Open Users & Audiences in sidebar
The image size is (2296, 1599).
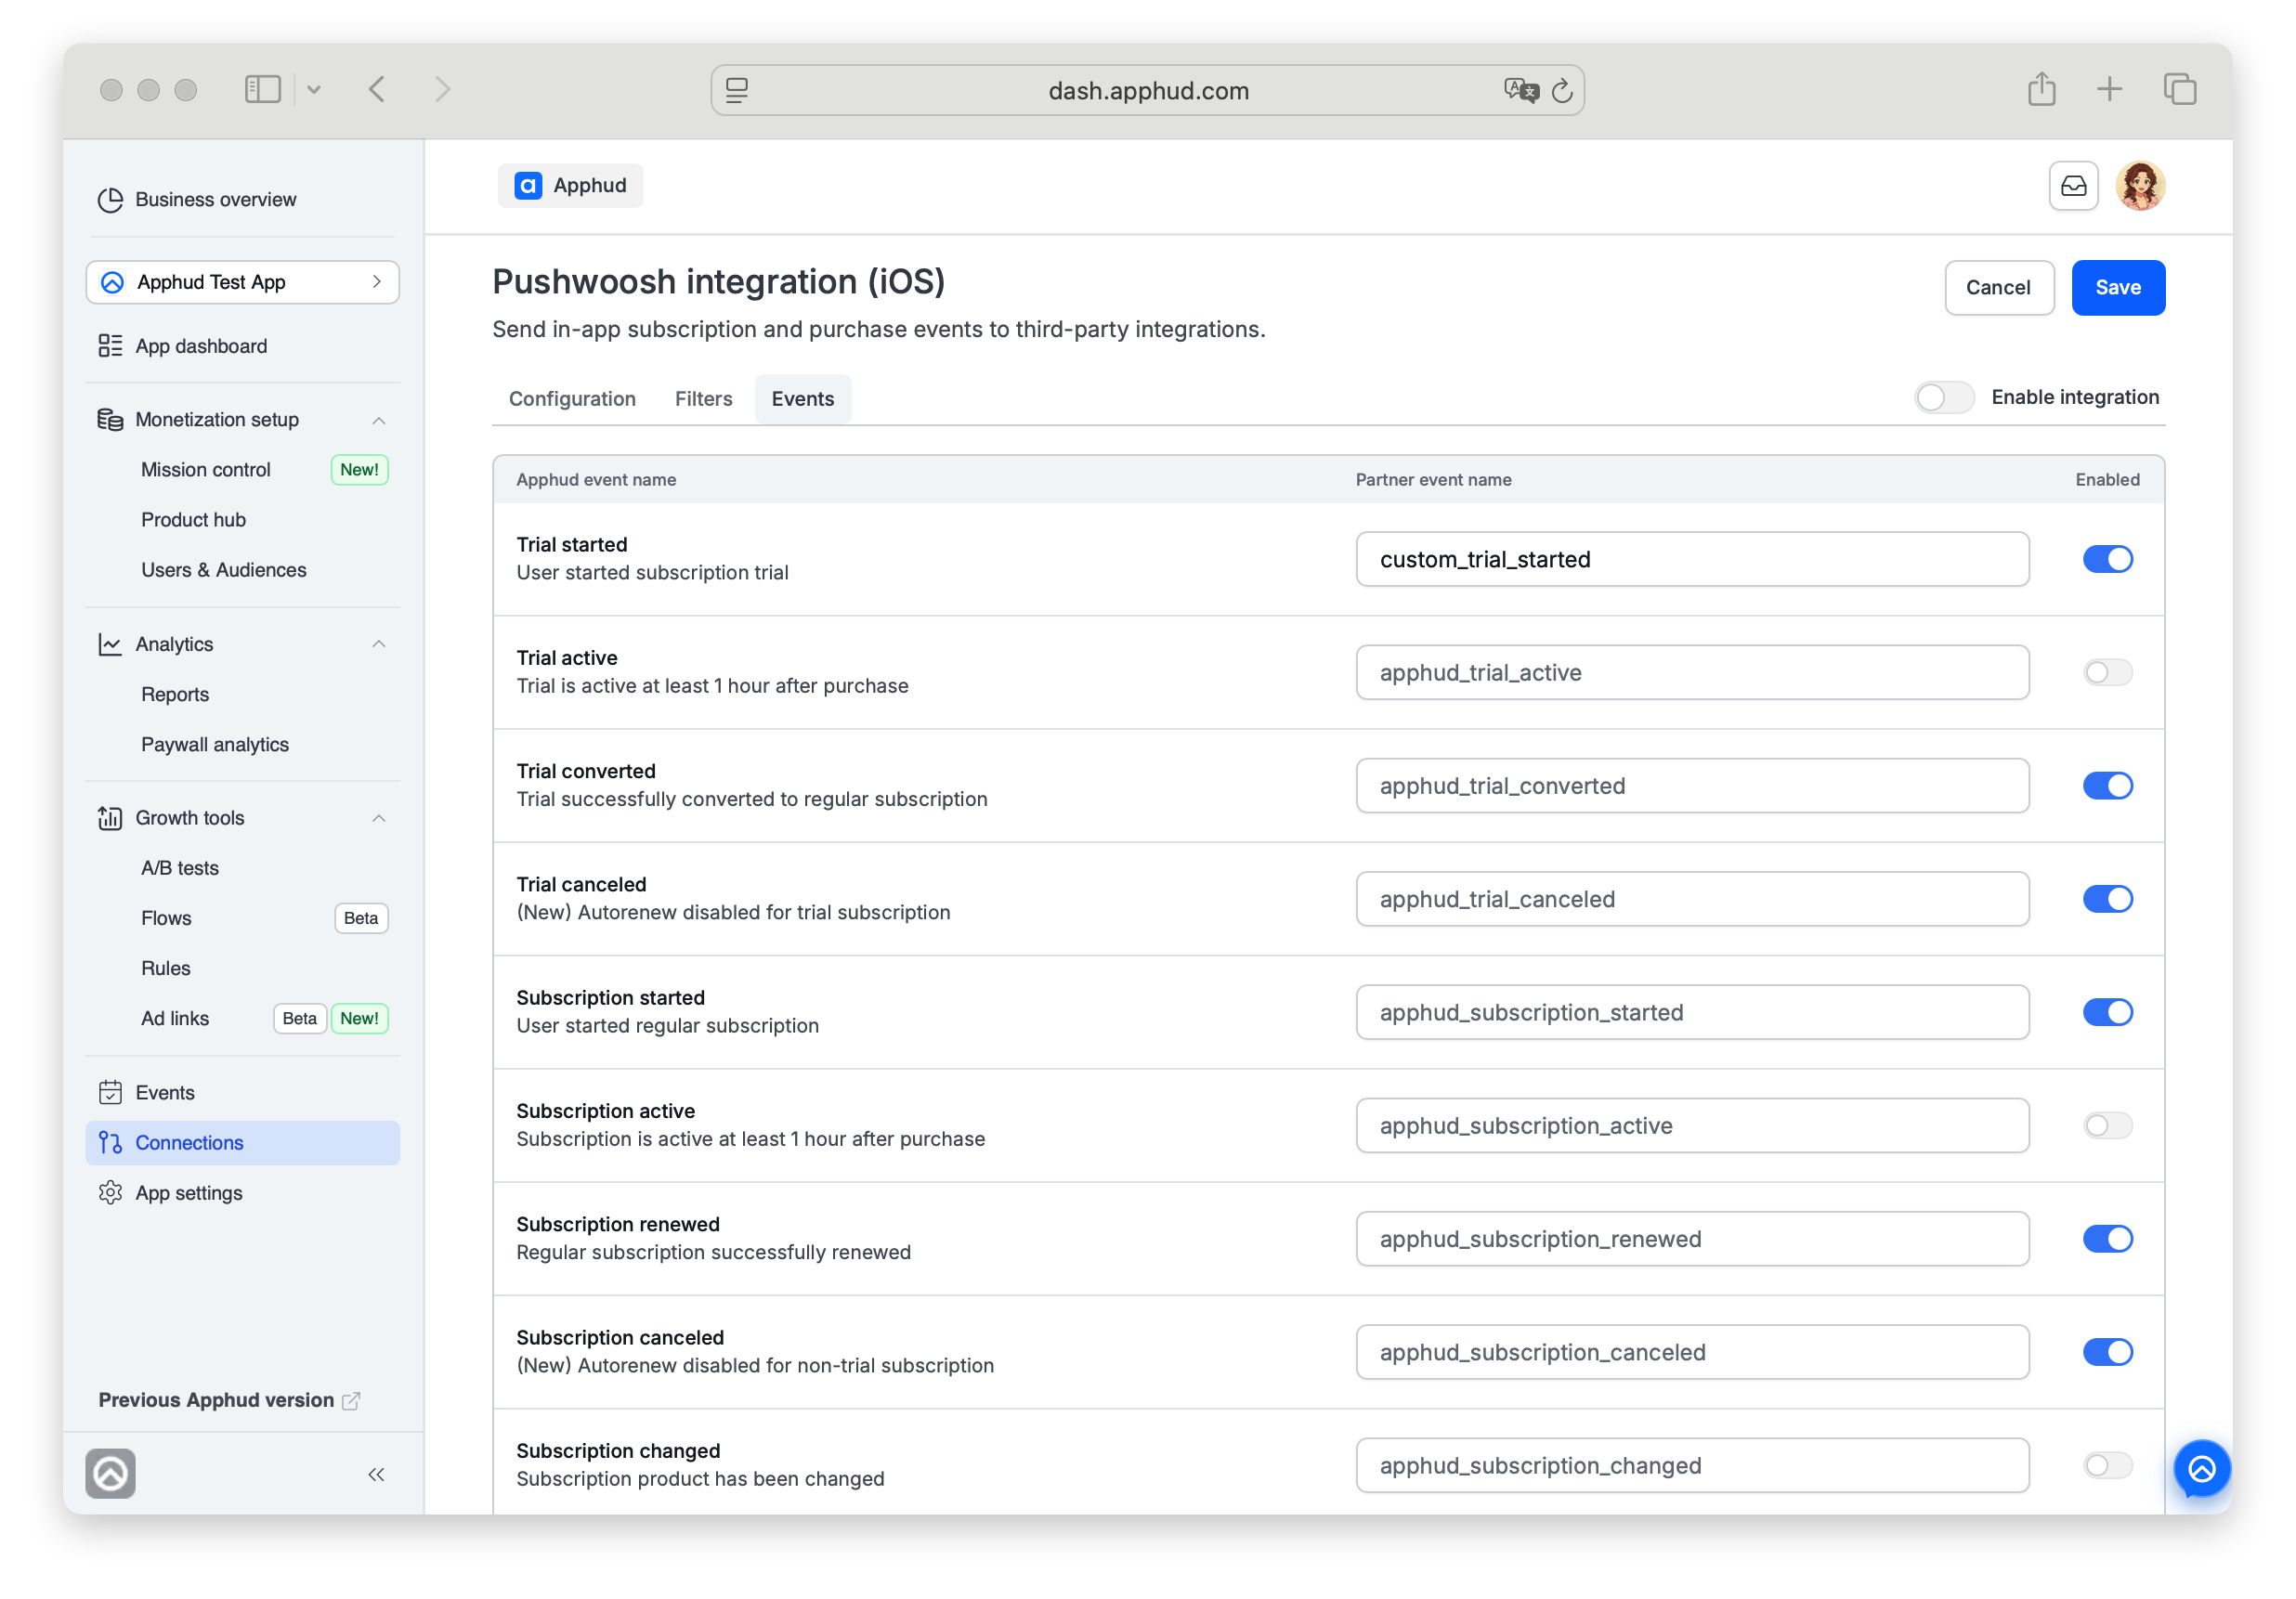(x=223, y=570)
